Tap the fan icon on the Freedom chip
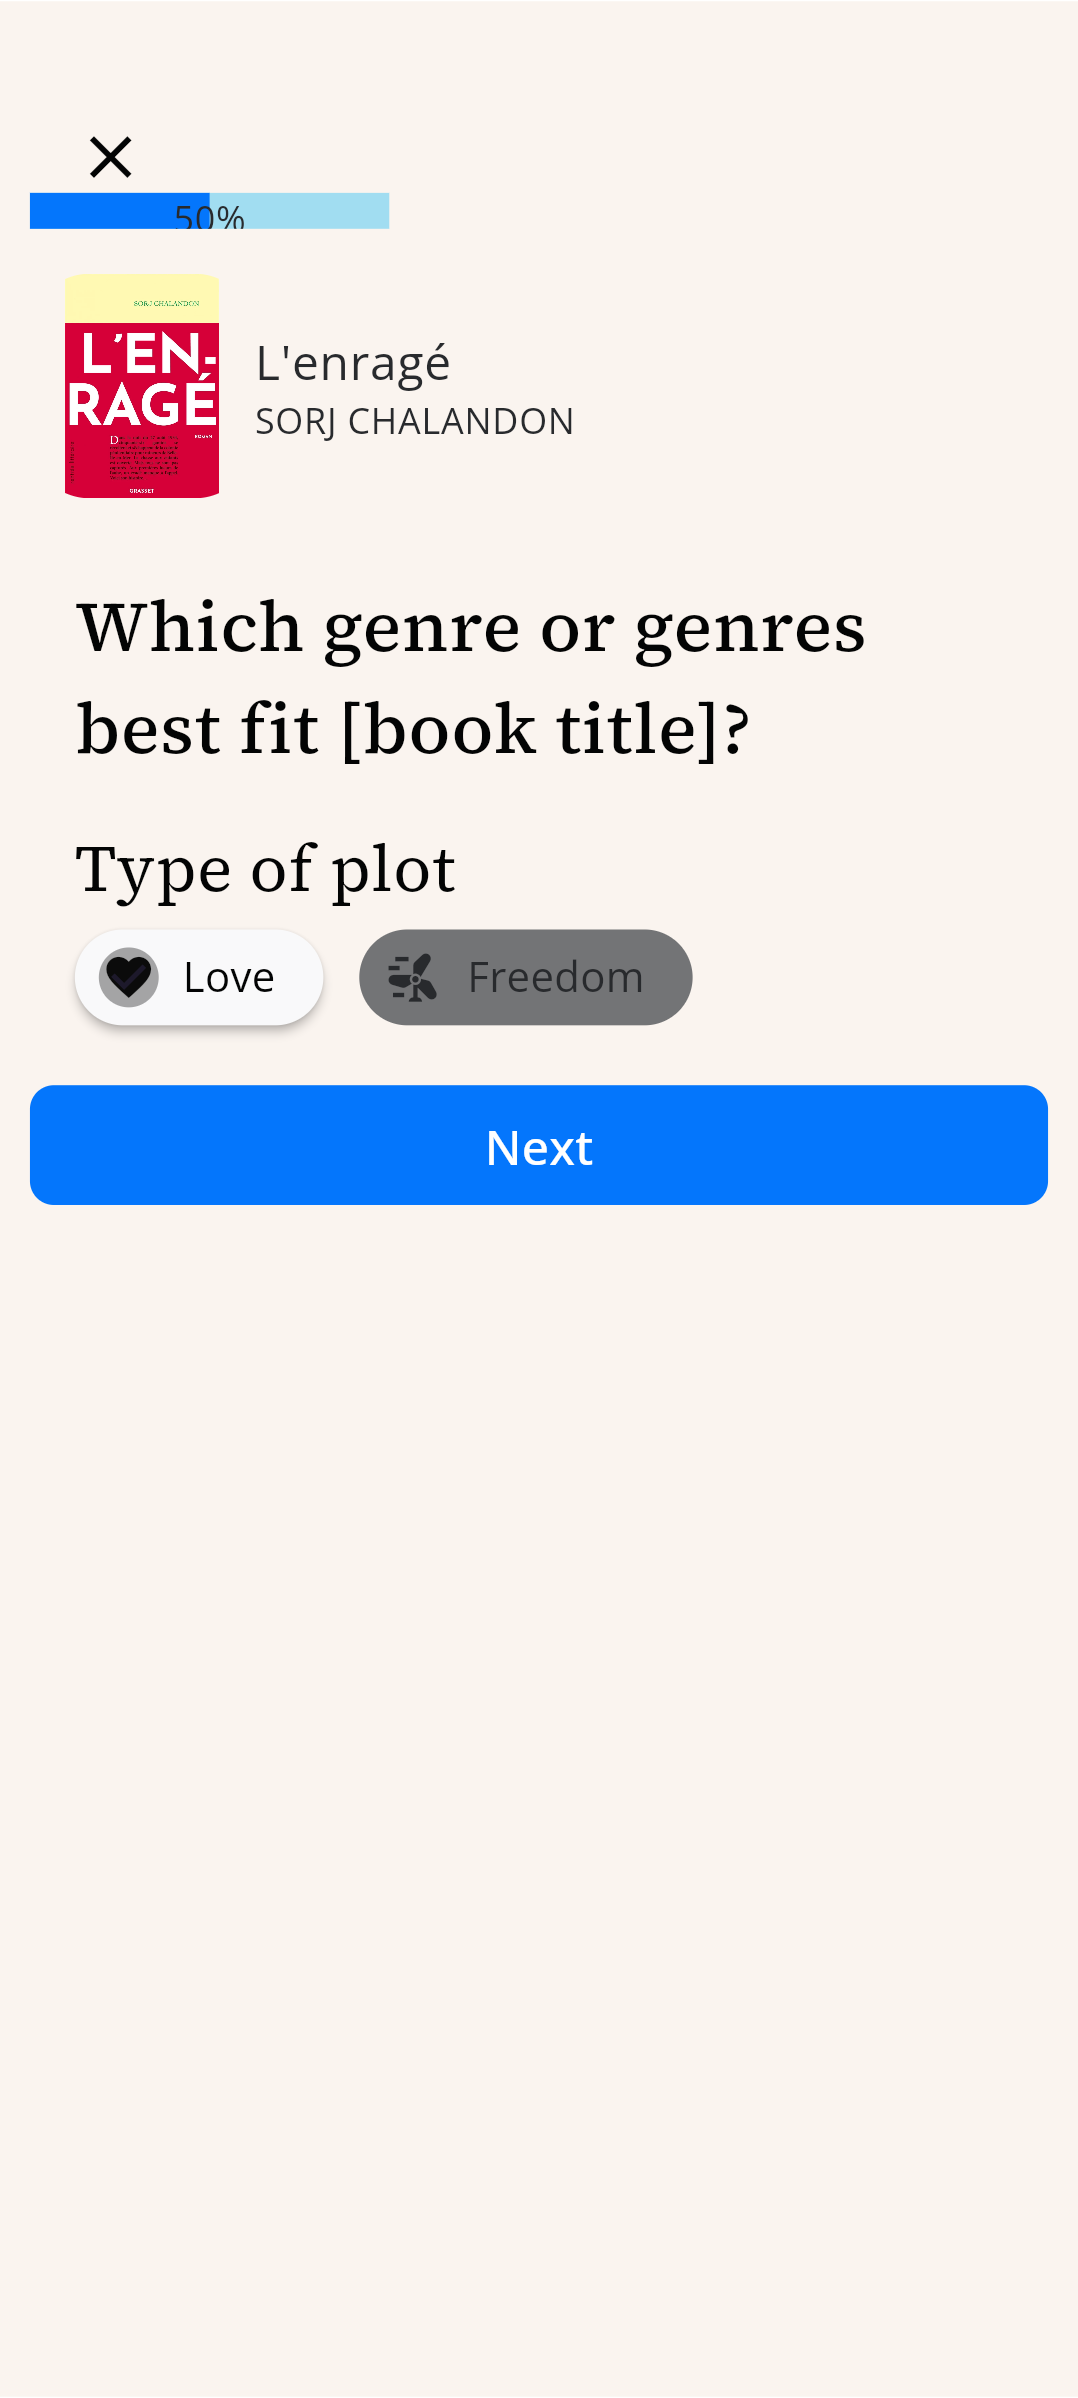1078x2398 pixels. [x=413, y=977]
